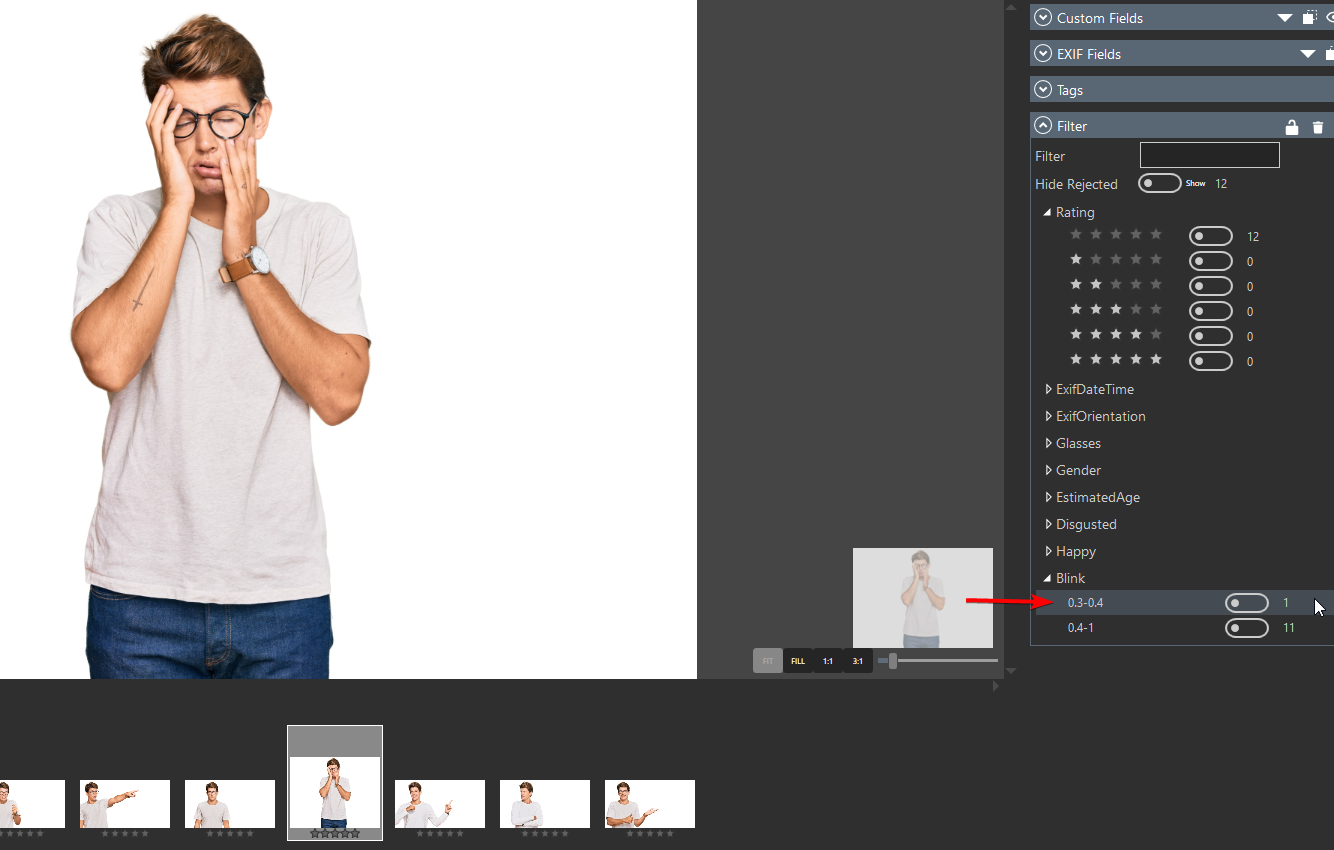
Task: Click the Custom Fields copy icon
Action: 1310,18
